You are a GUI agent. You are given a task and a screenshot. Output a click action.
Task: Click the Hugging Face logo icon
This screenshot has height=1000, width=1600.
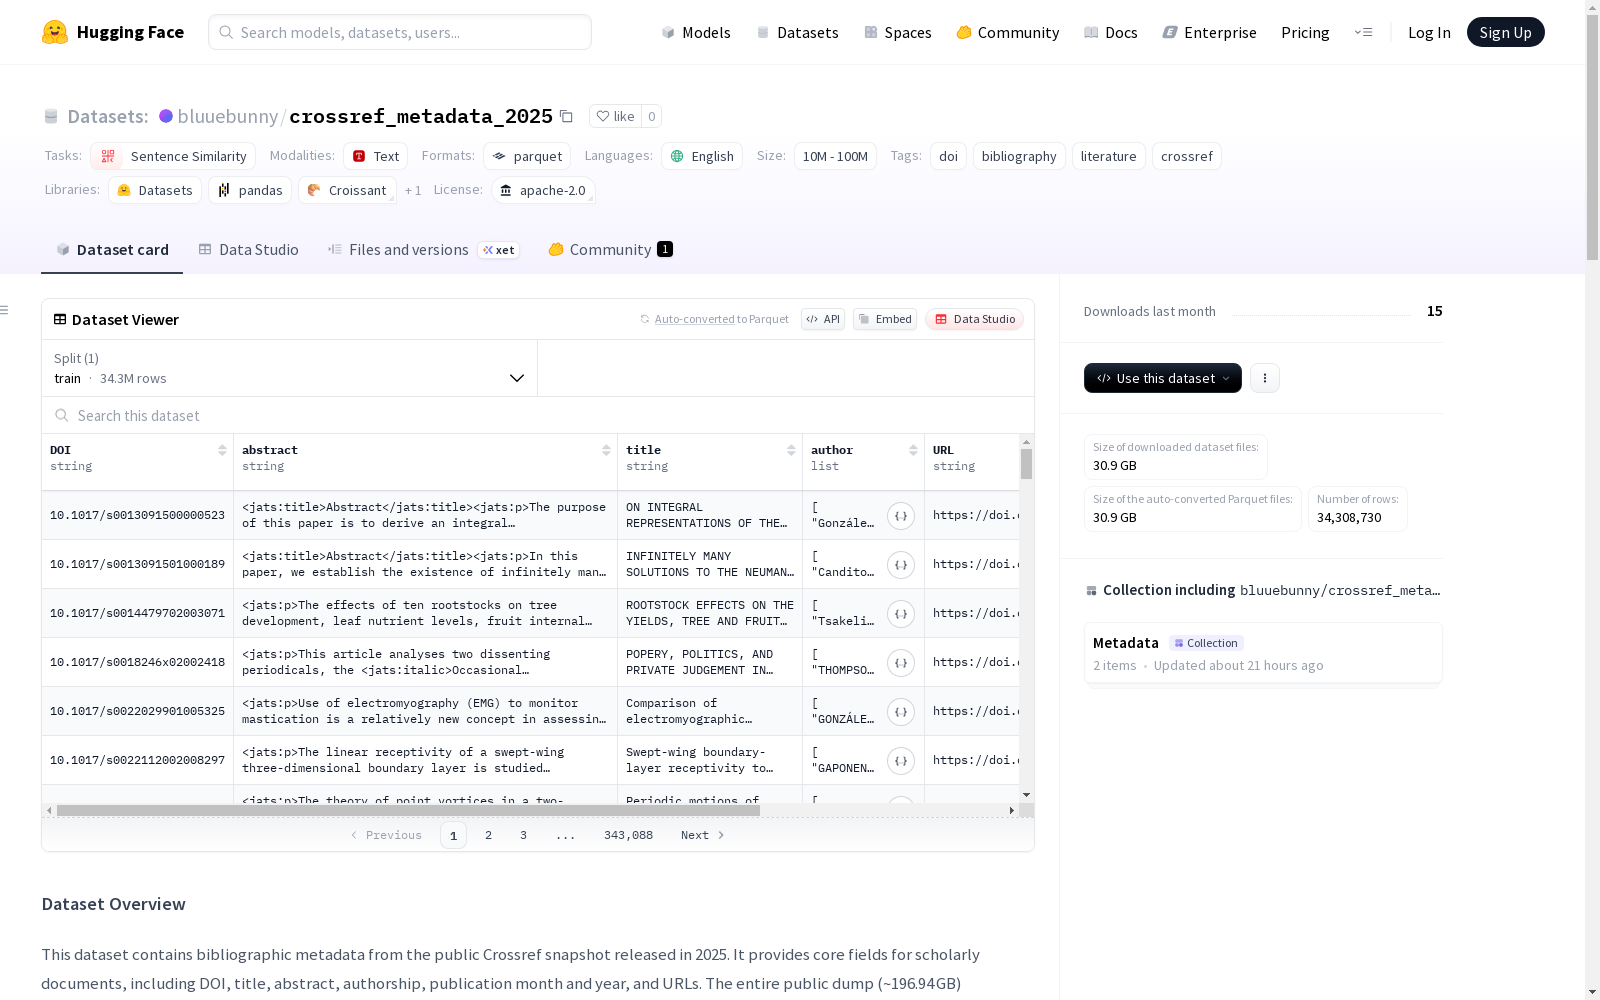(x=55, y=32)
